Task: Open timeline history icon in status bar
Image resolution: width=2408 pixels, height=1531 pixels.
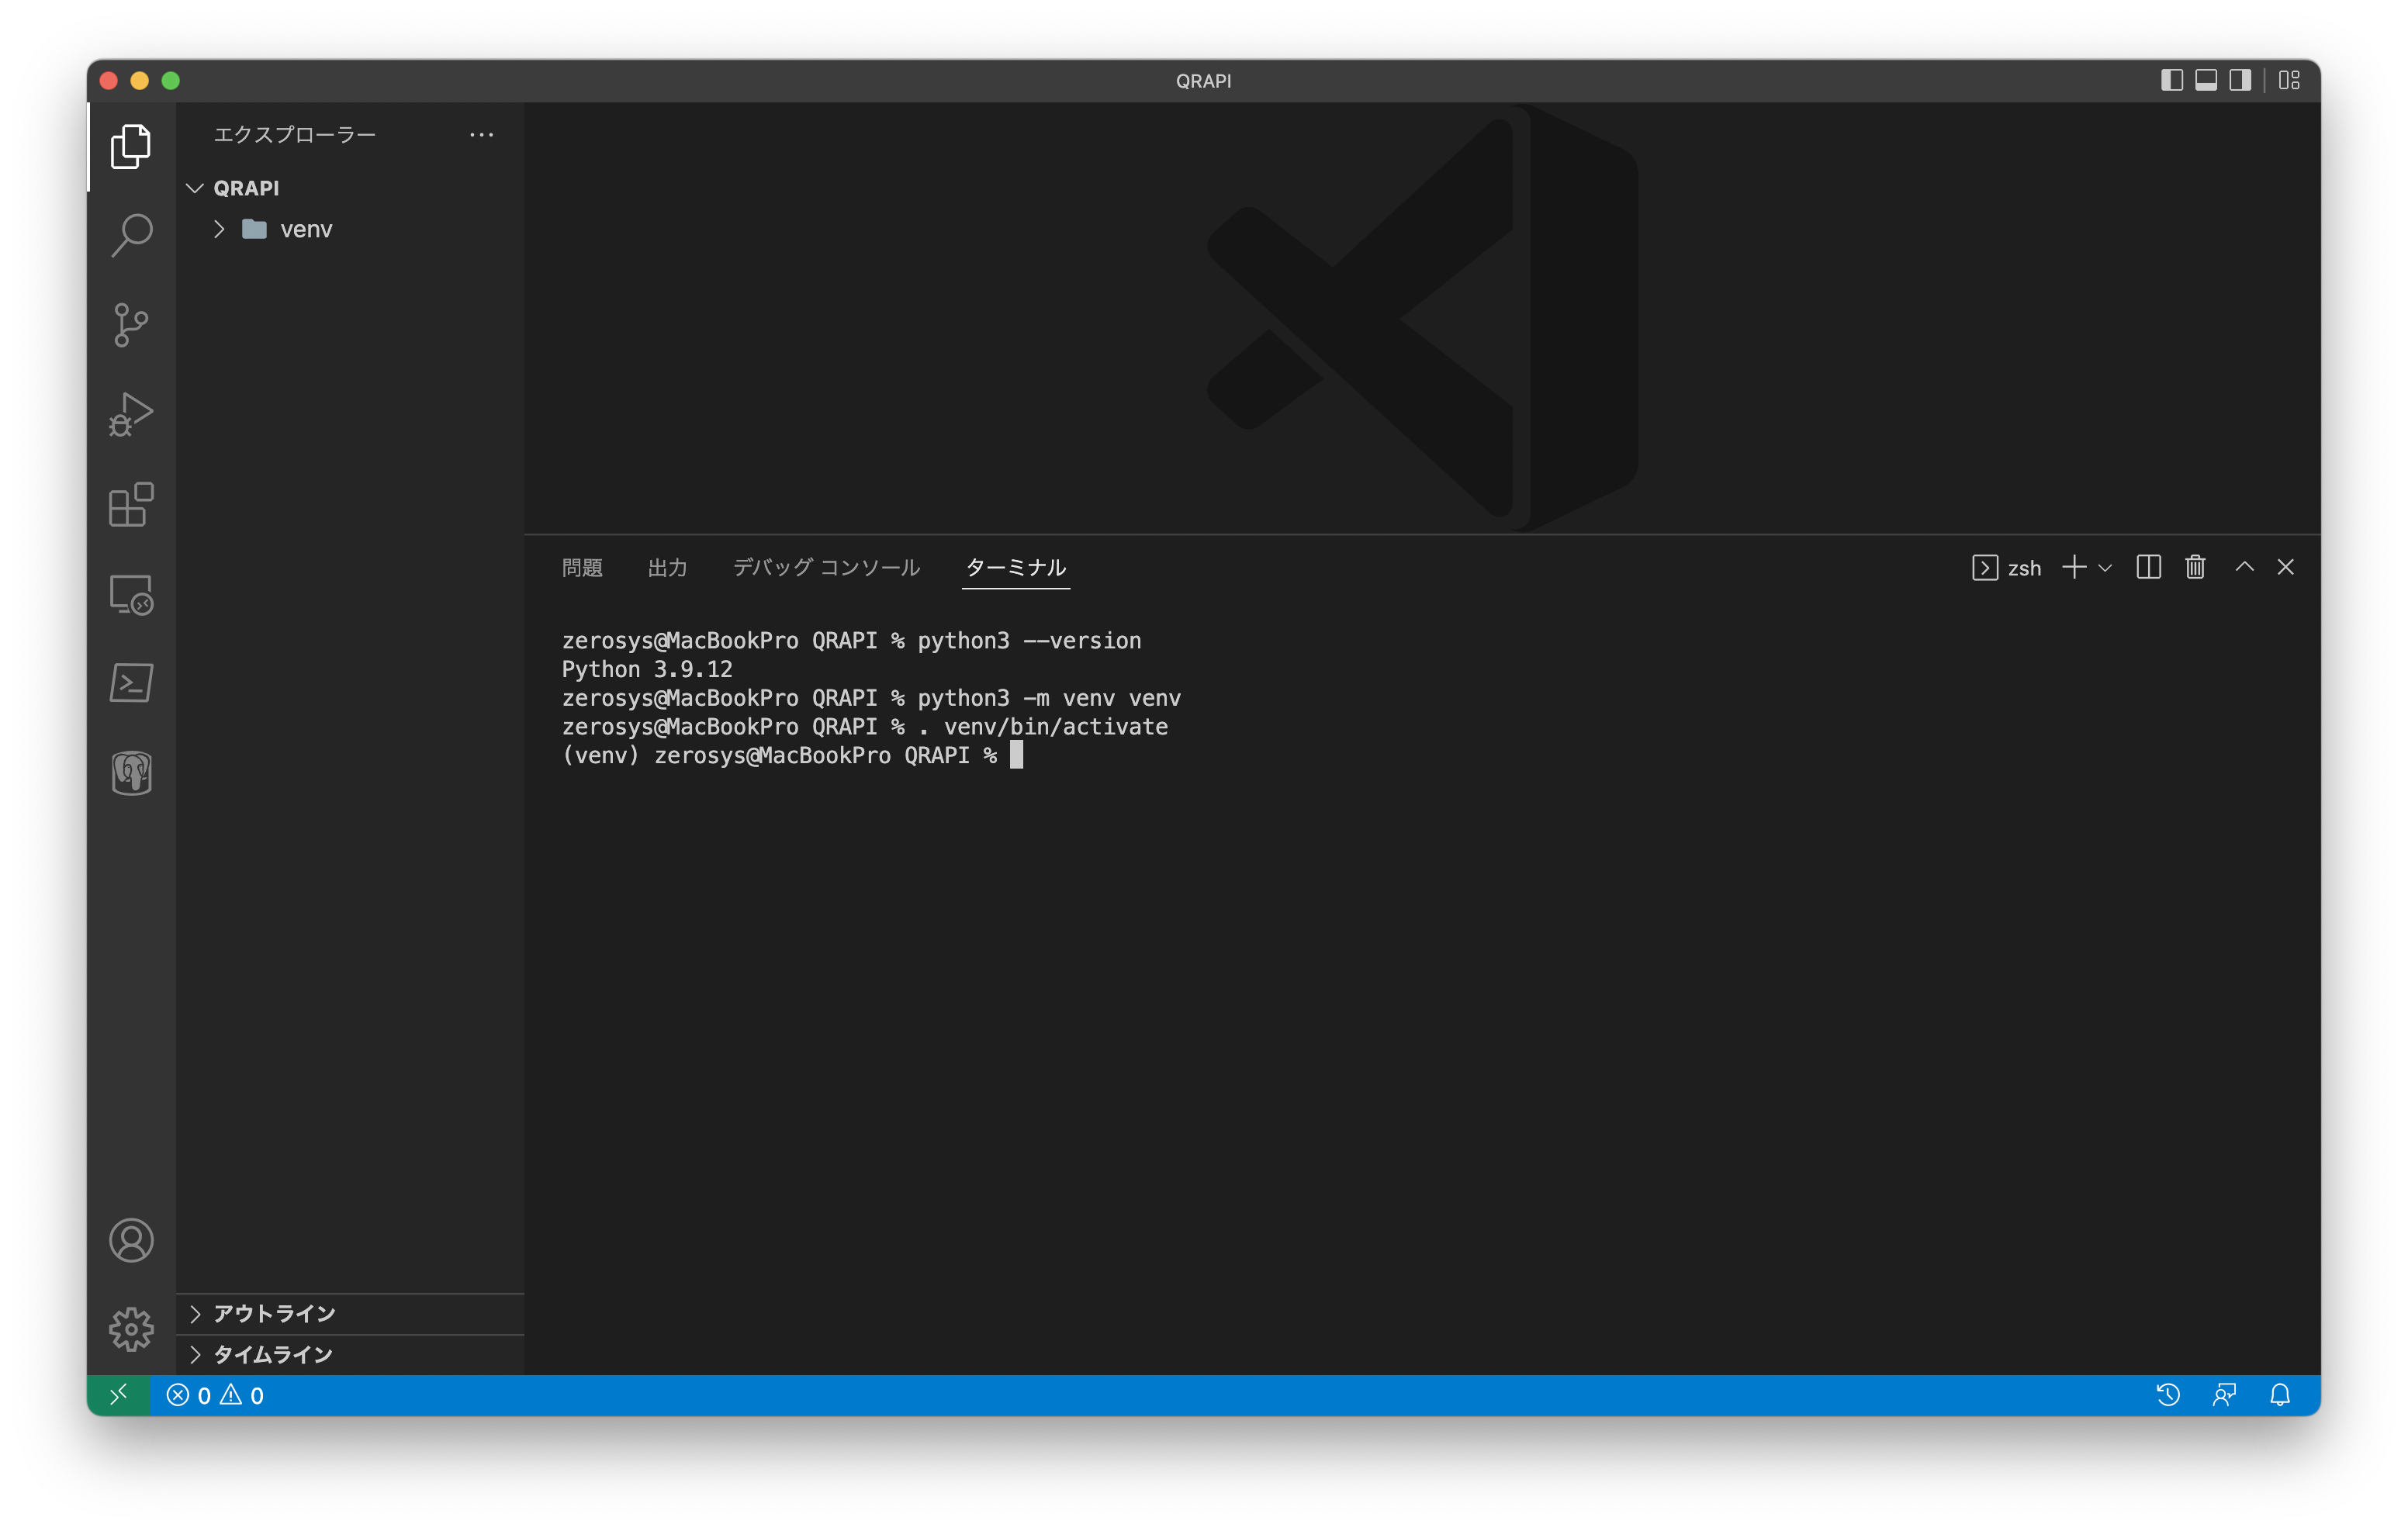Action: click(2167, 1395)
